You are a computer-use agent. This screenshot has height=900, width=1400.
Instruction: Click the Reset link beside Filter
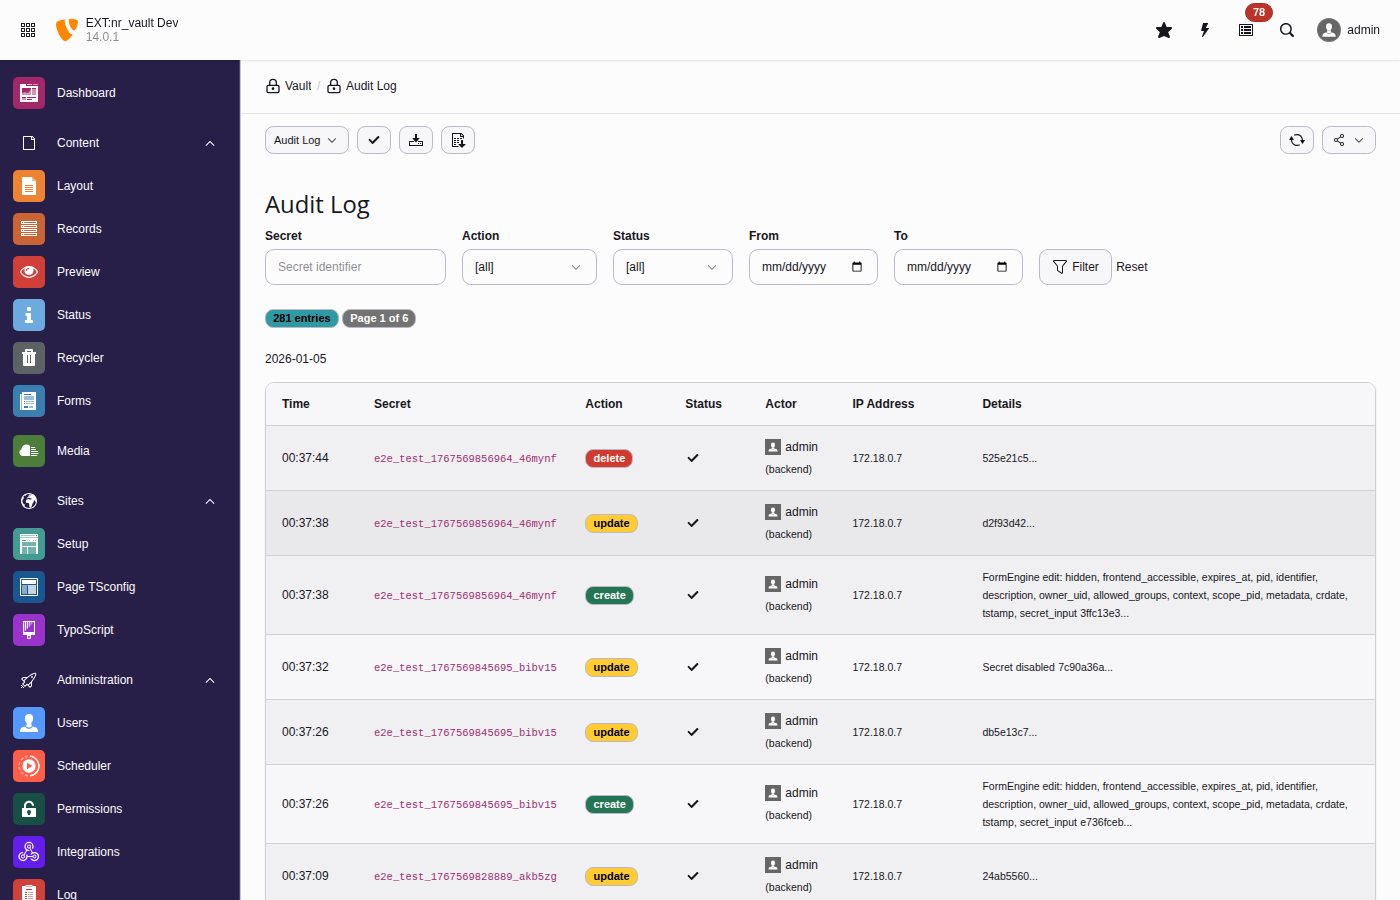pyautogui.click(x=1131, y=267)
